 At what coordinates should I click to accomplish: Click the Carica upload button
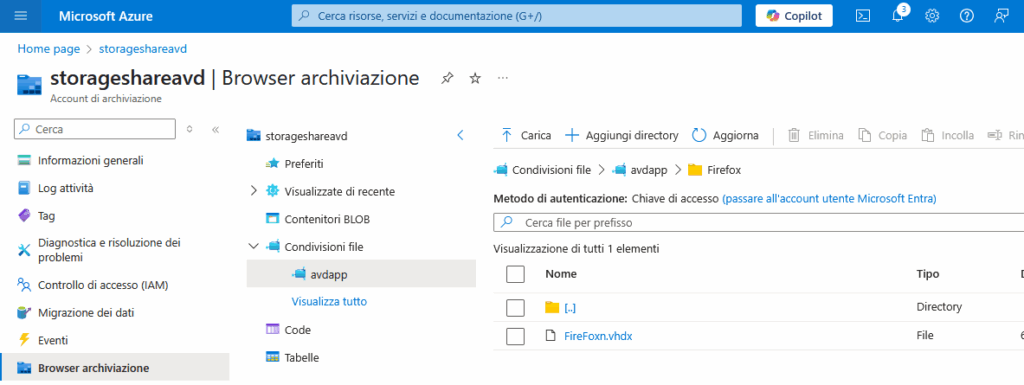click(x=526, y=136)
